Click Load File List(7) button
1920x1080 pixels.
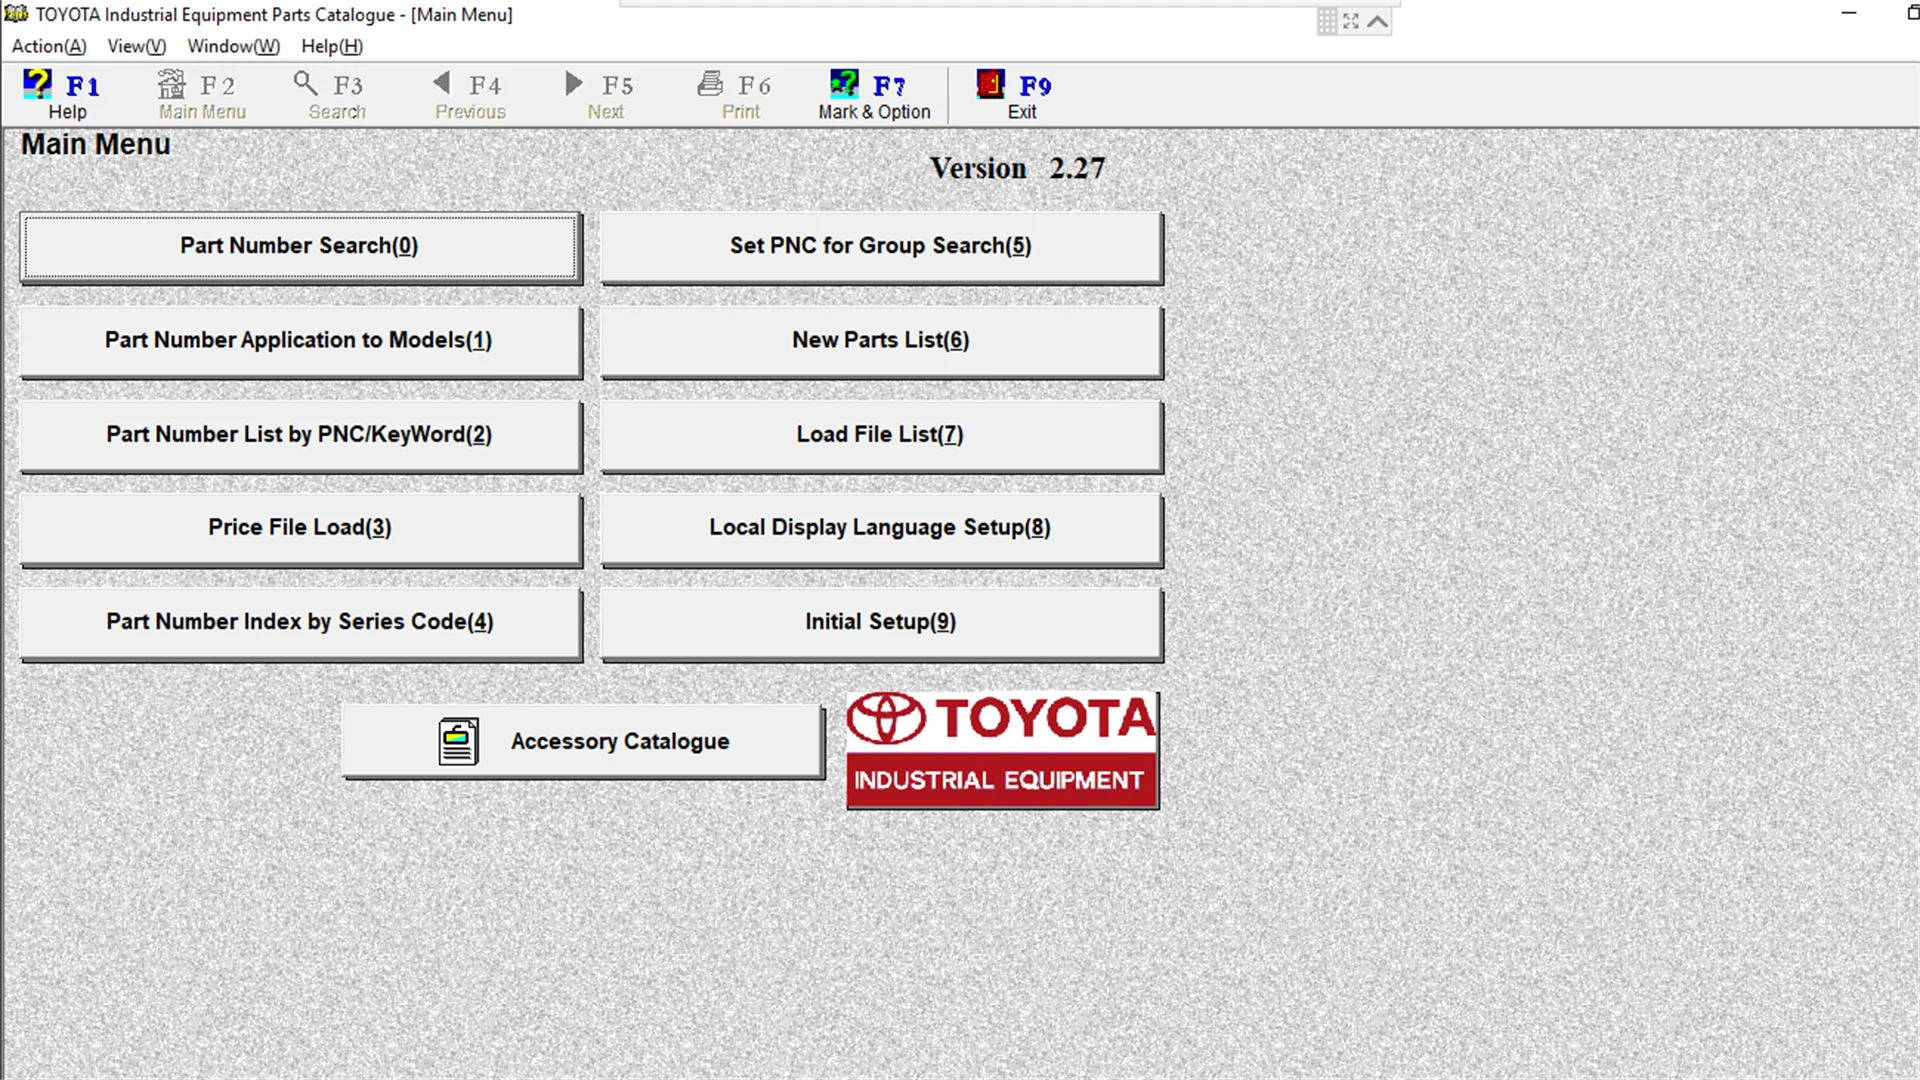[881, 435]
